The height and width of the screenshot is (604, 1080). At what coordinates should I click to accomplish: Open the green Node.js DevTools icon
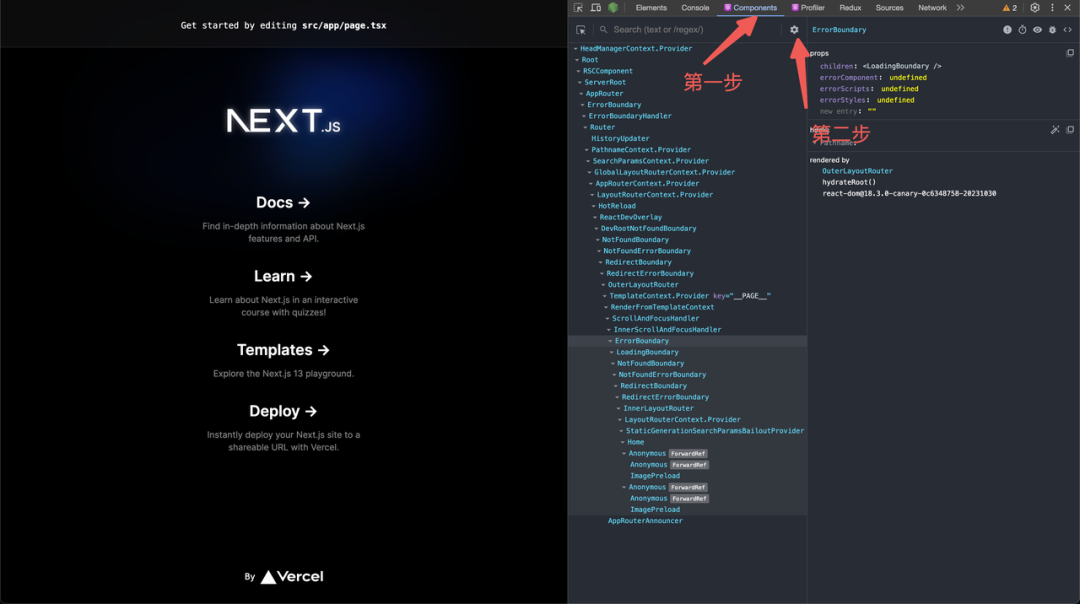(613, 8)
